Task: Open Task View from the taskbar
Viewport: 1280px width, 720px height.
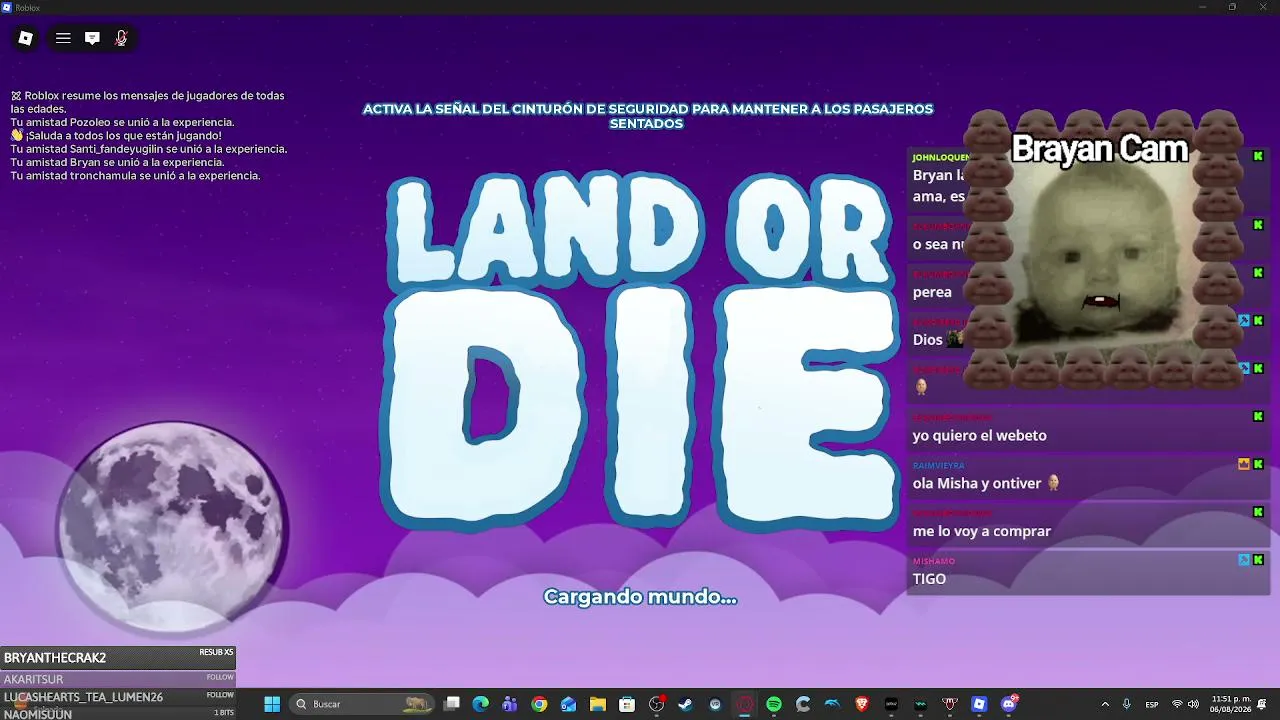Action: pos(452,704)
